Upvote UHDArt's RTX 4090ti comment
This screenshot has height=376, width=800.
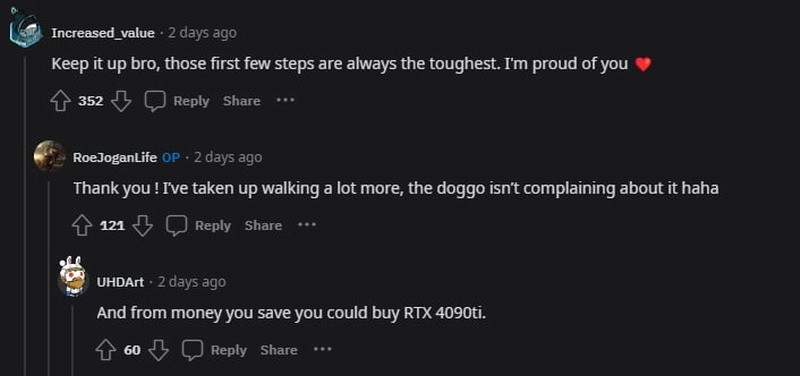click(106, 350)
